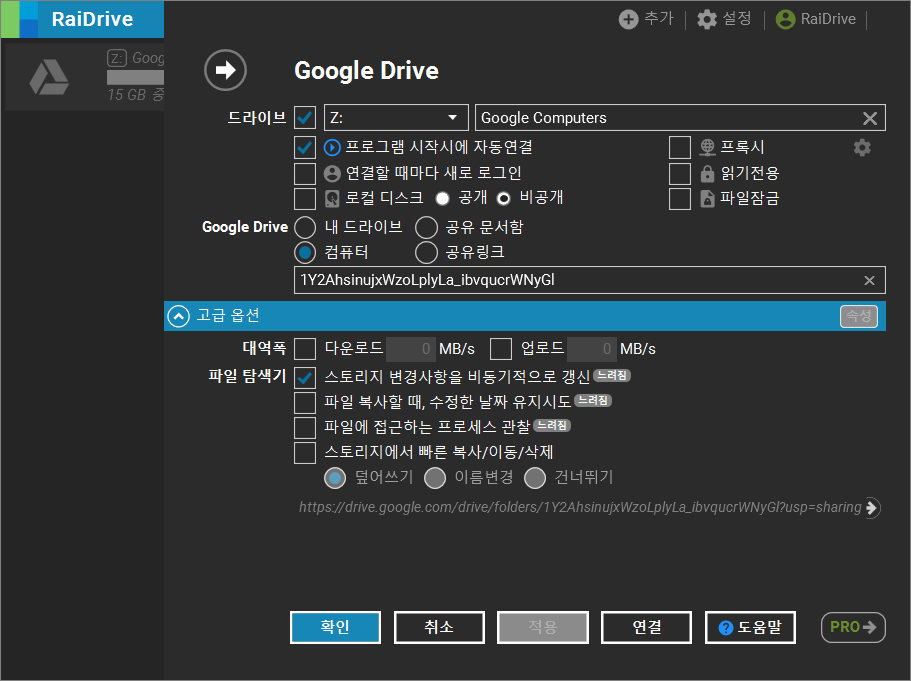The height and width of the screenshot is (681, 911).
Task: Select 덮어쓰기 radio option
Action: click(x=335, y=478)
